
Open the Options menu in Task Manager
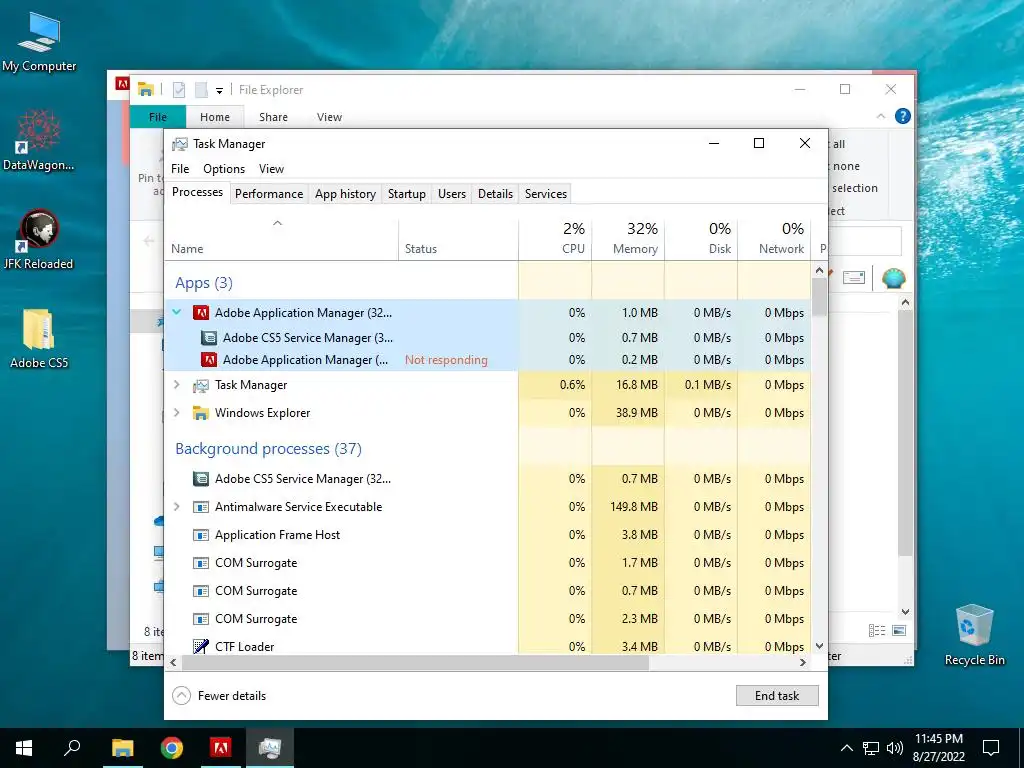pyautogui.click(x=224, y=168)
